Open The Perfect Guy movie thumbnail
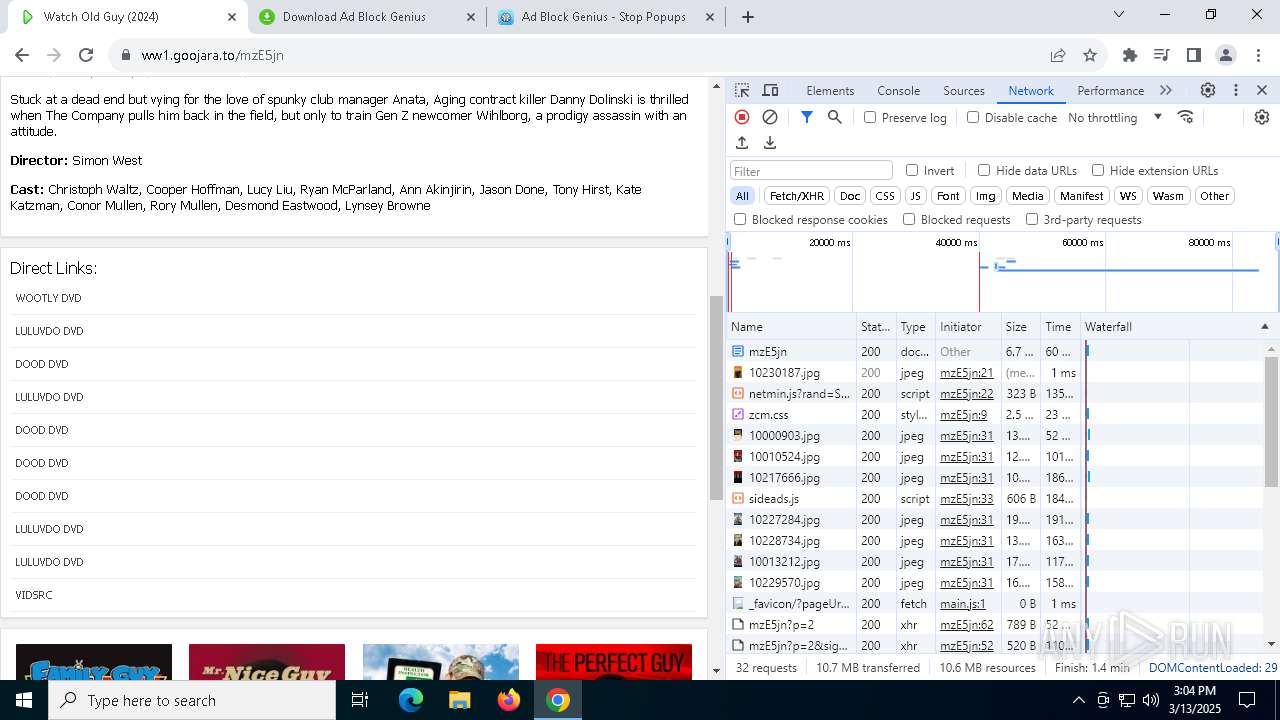1280x720 pixels. (x=614, y=662)
